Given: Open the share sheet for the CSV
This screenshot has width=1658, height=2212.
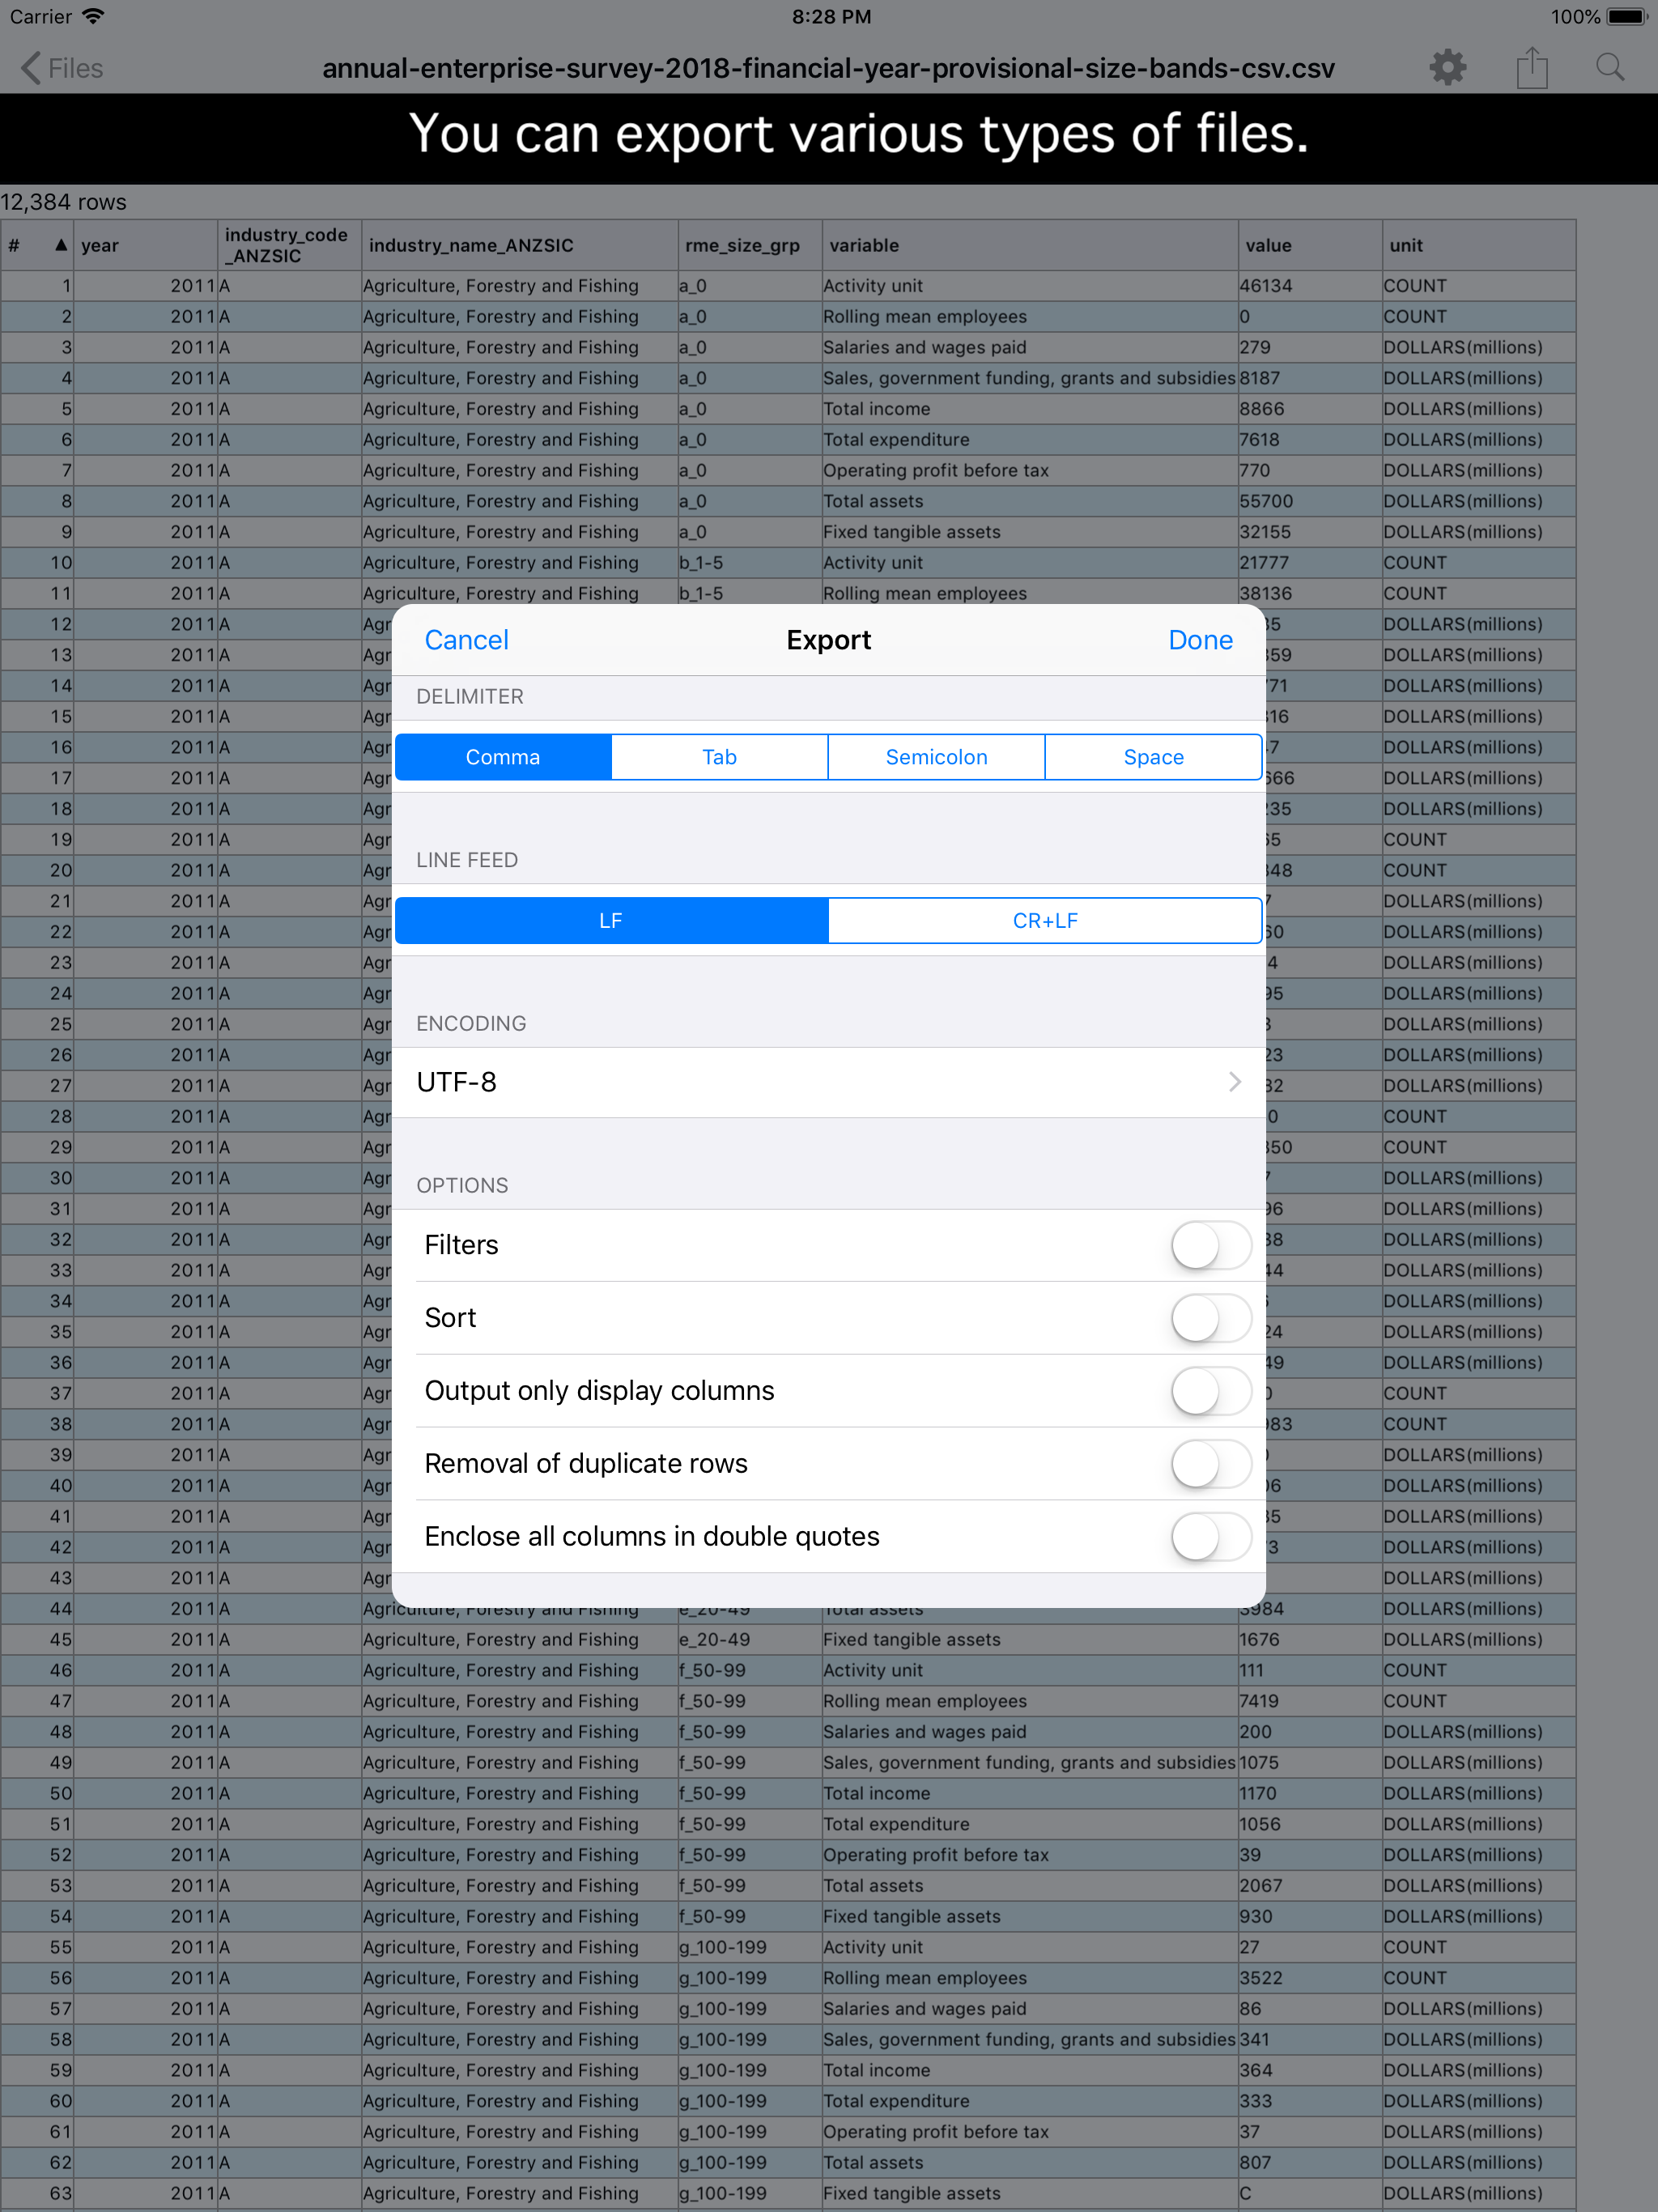Looking at the screenshot, I should point(1531,67).
